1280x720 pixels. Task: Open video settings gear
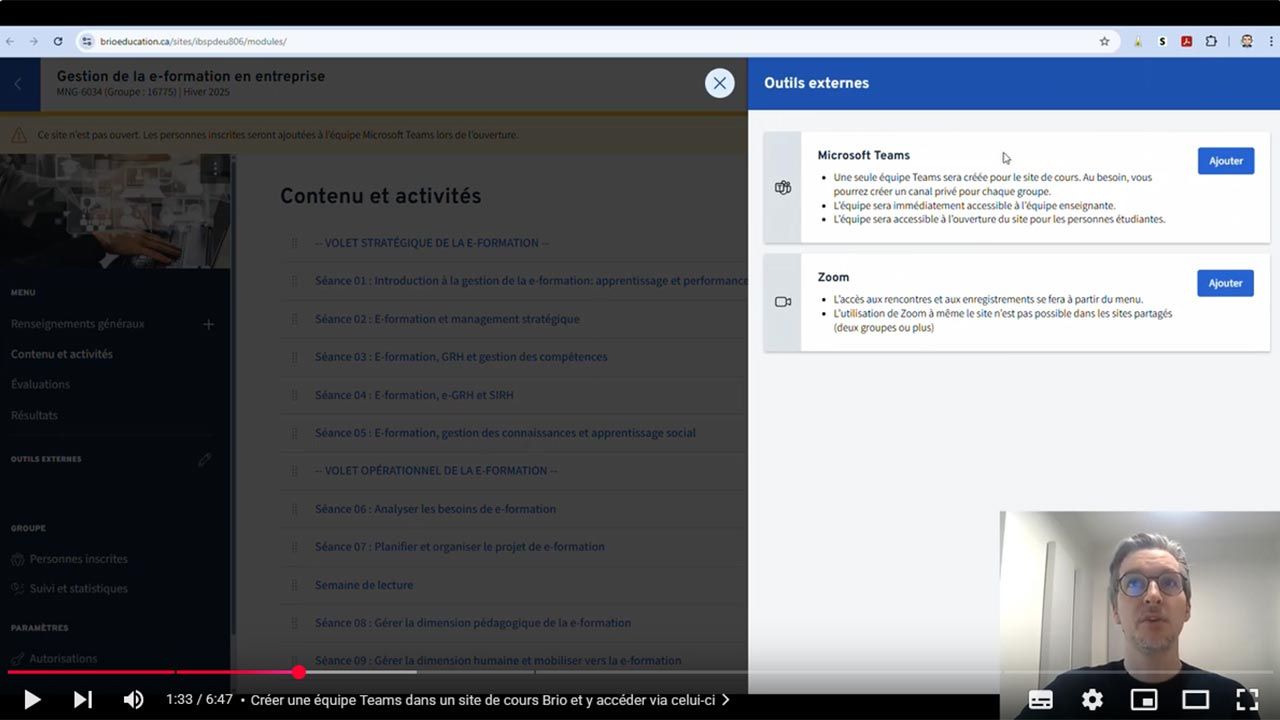(1092, 700)
